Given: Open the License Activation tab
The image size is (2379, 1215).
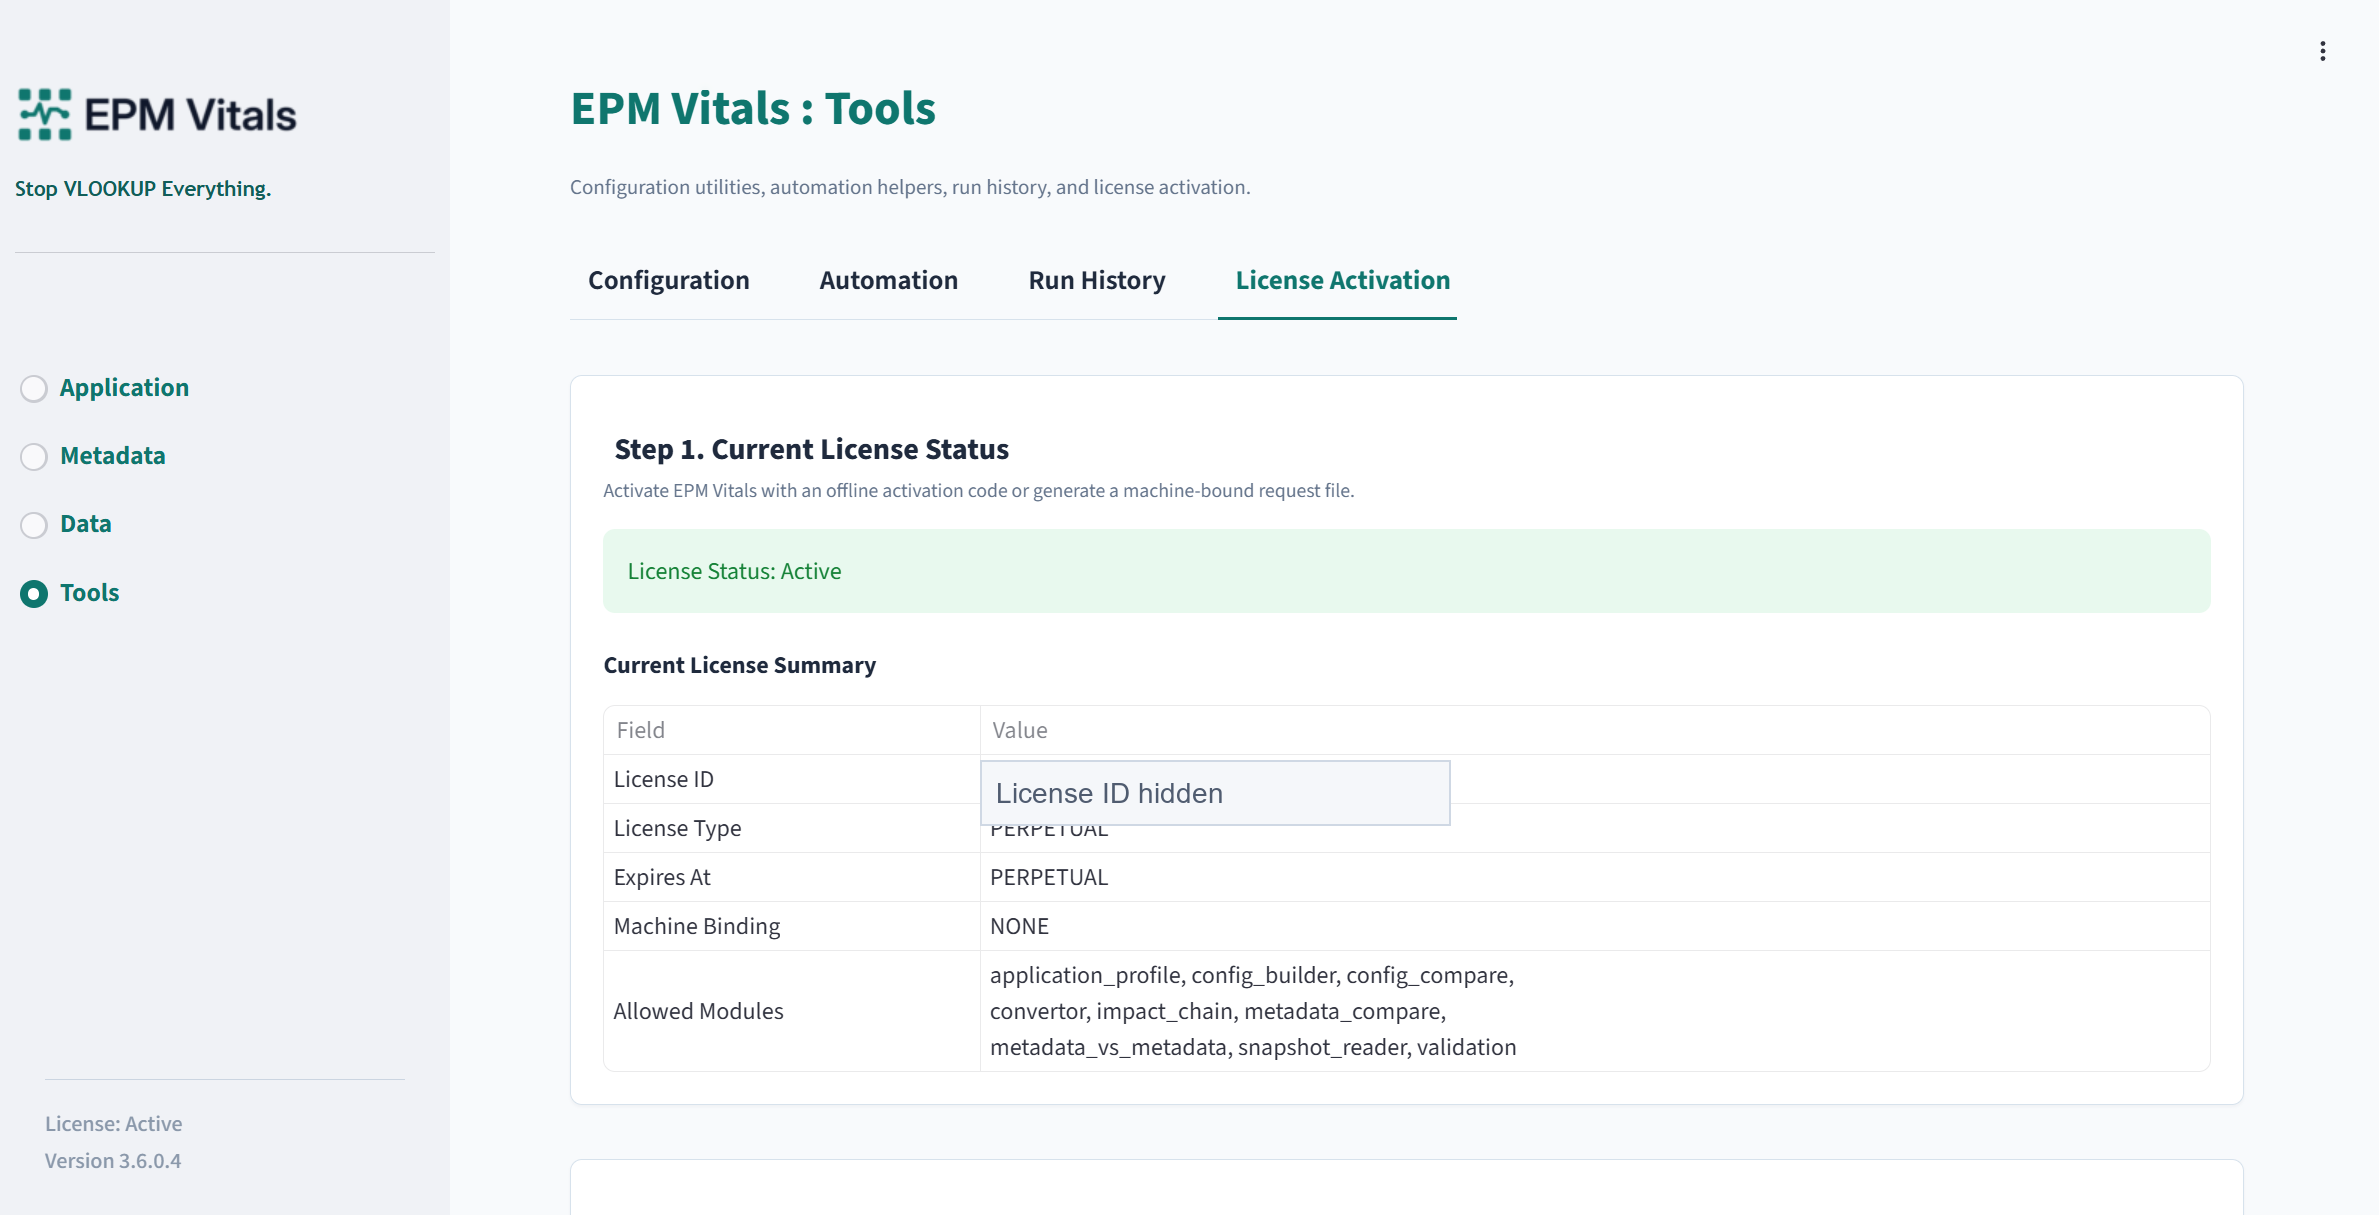Looking at the screenshot, I should tap(1342, 280).
